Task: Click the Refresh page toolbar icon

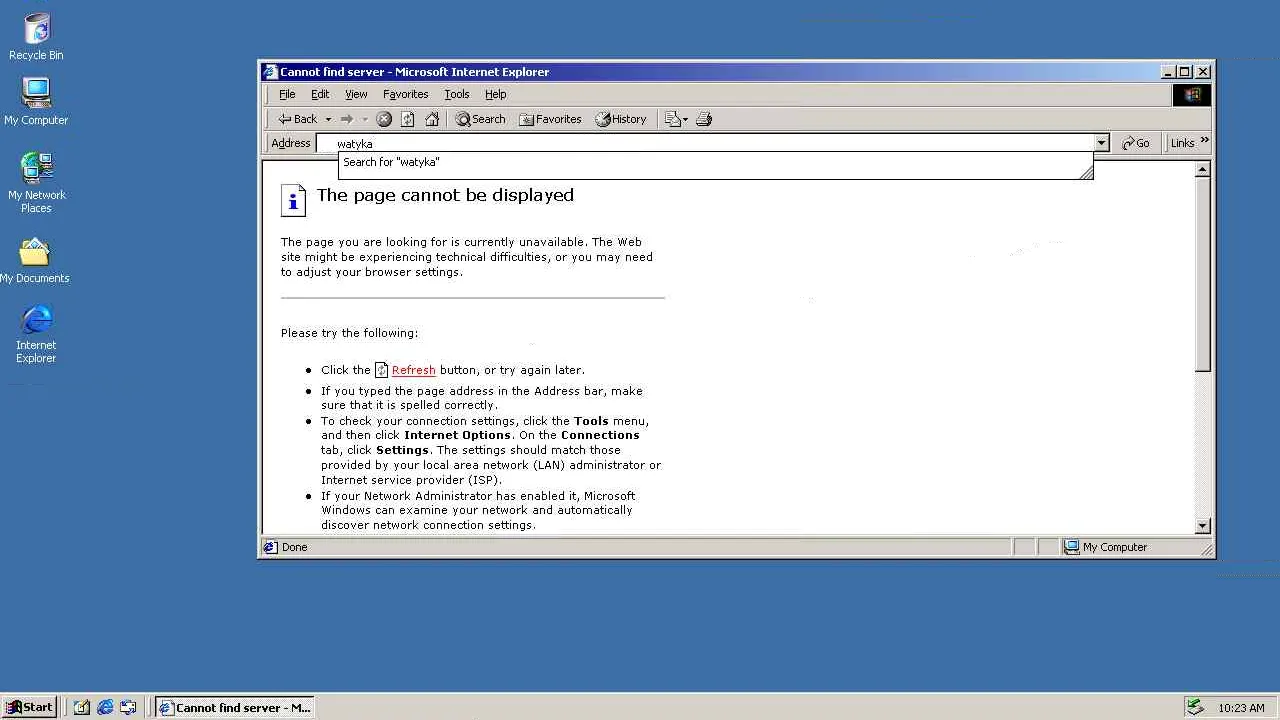Action: [x=408, y=119]
